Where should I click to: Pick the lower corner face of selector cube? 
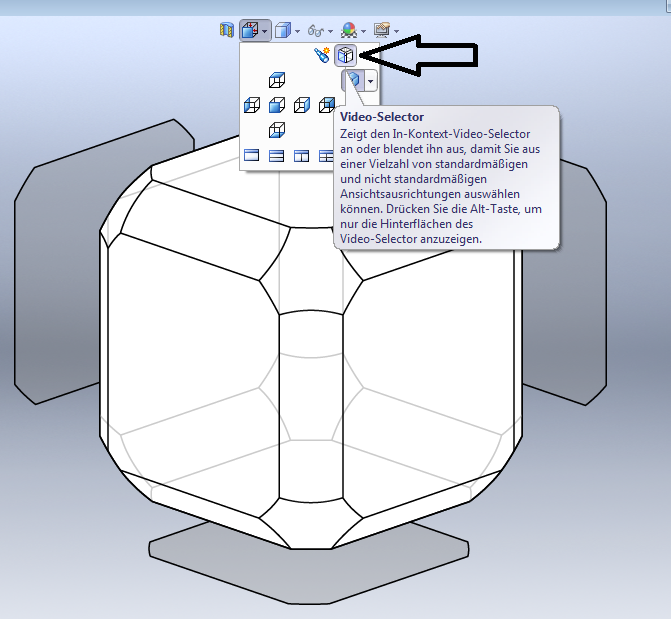point(311,524)
